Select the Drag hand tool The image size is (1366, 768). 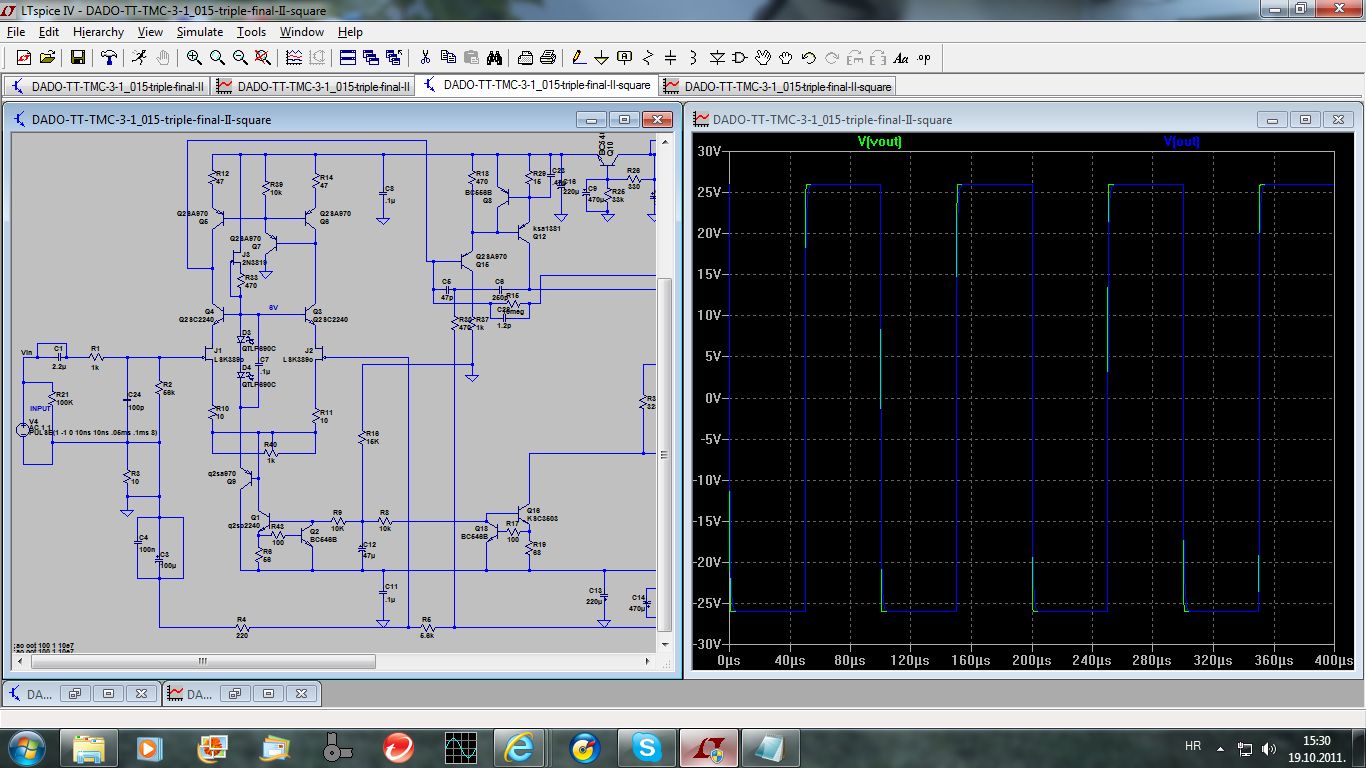786,57
